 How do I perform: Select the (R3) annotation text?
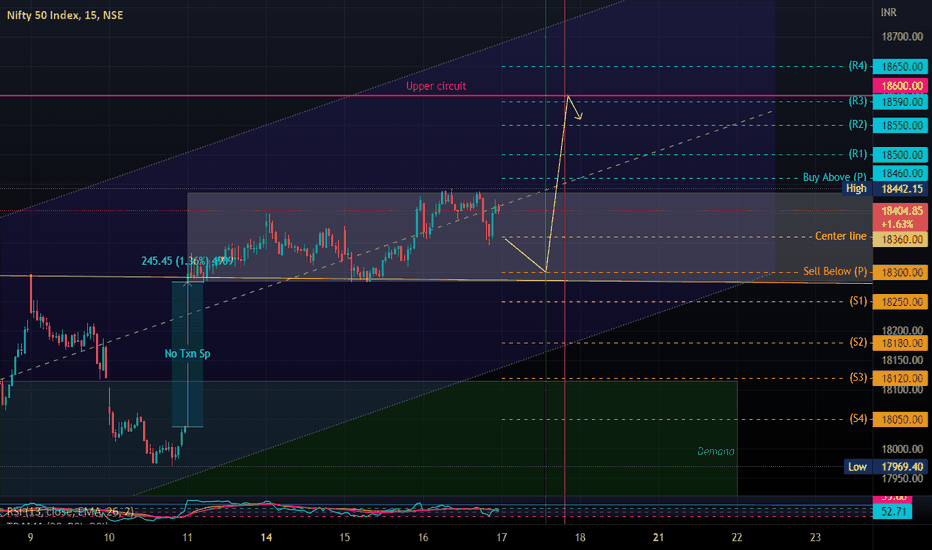(858, 101)
